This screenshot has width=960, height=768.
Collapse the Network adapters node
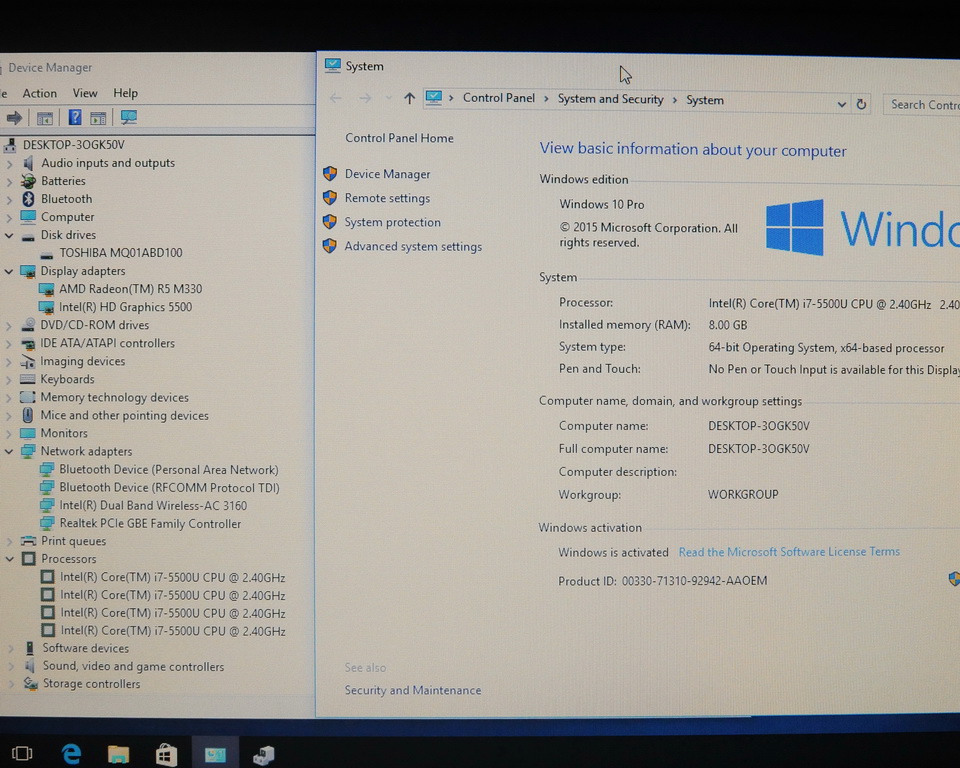coord(9,451)
